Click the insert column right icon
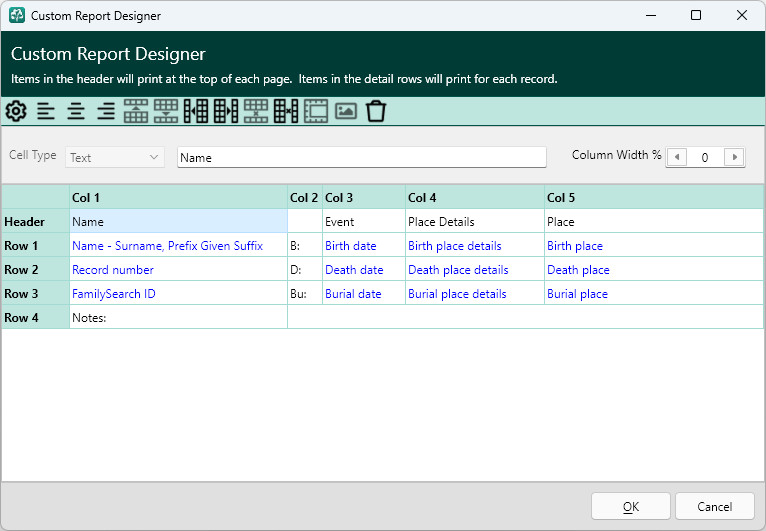This screenshot has height=531, width=766. click(x=226, y=111)
